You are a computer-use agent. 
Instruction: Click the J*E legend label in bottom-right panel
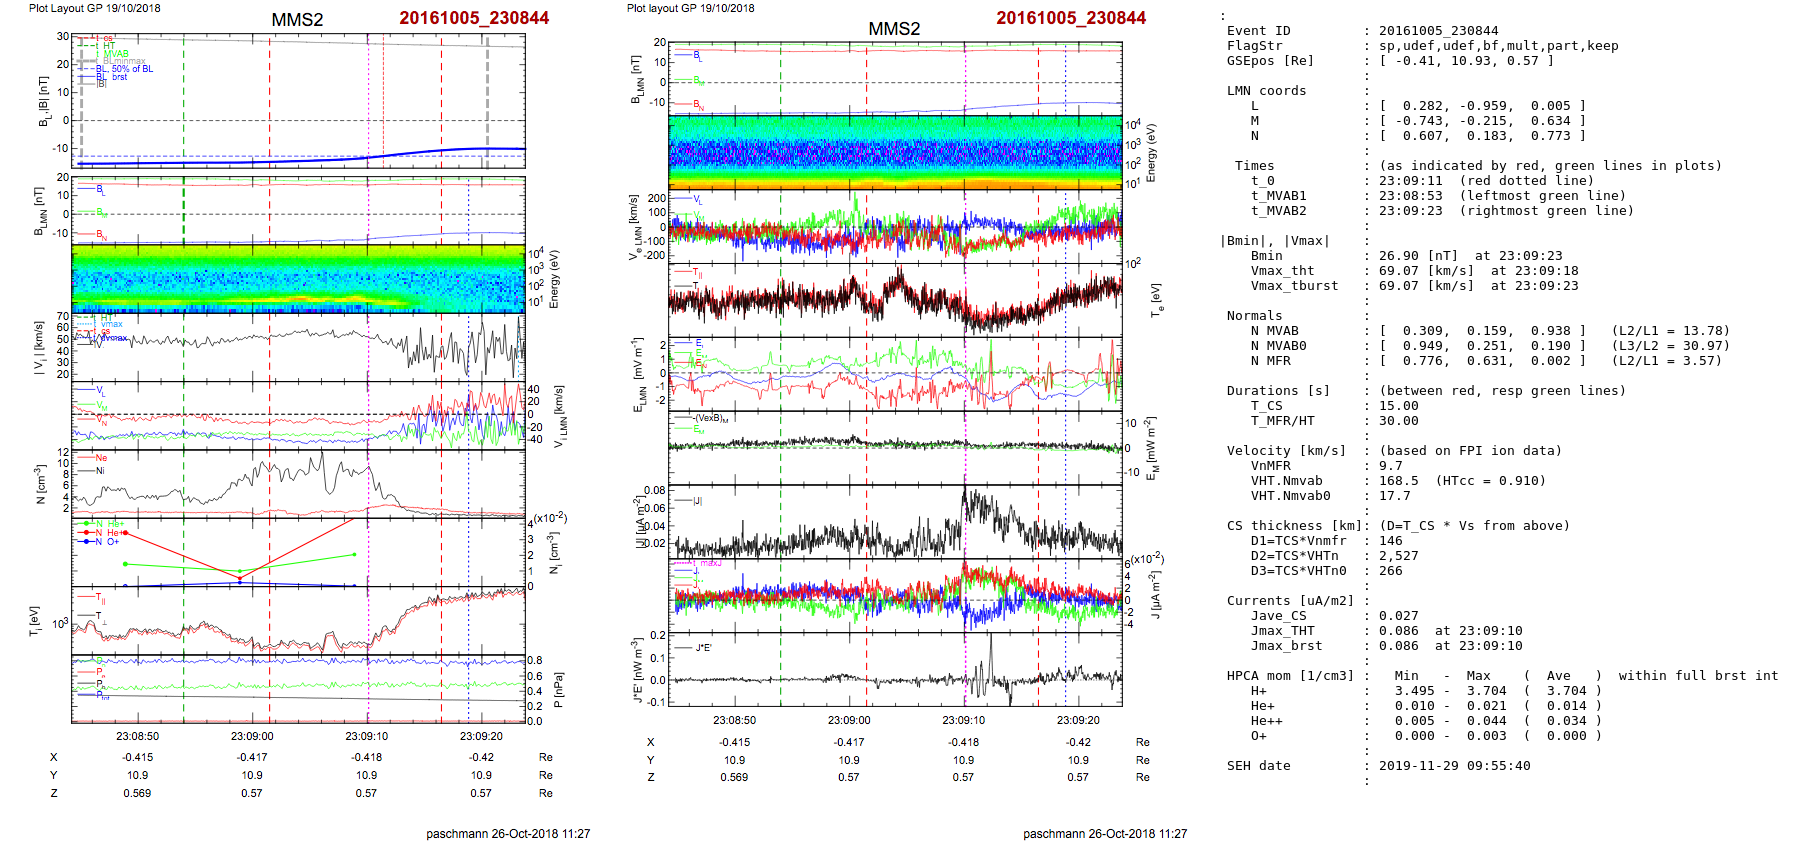point(703,648)
